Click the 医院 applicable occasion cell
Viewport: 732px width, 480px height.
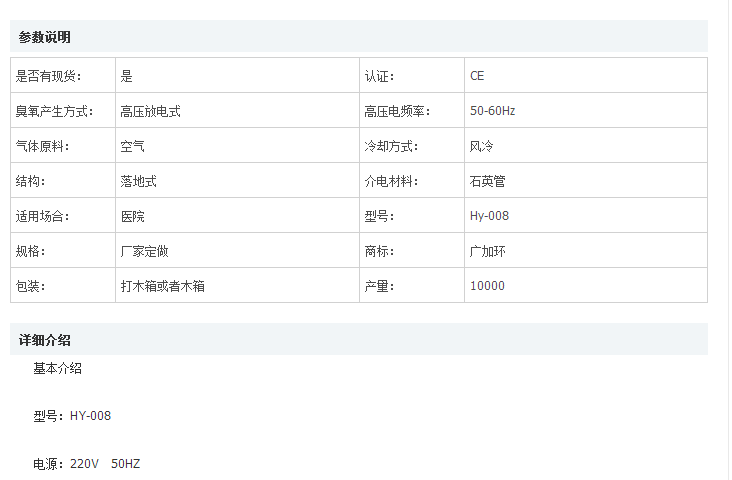(132, 216)
